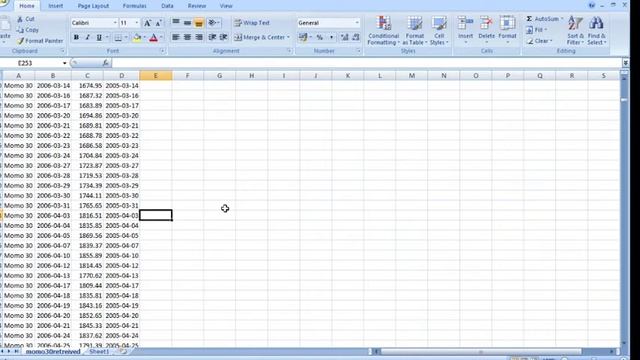Expand Font group dialog launcher
Screen dimensions: 640x360
click(162, 51)
